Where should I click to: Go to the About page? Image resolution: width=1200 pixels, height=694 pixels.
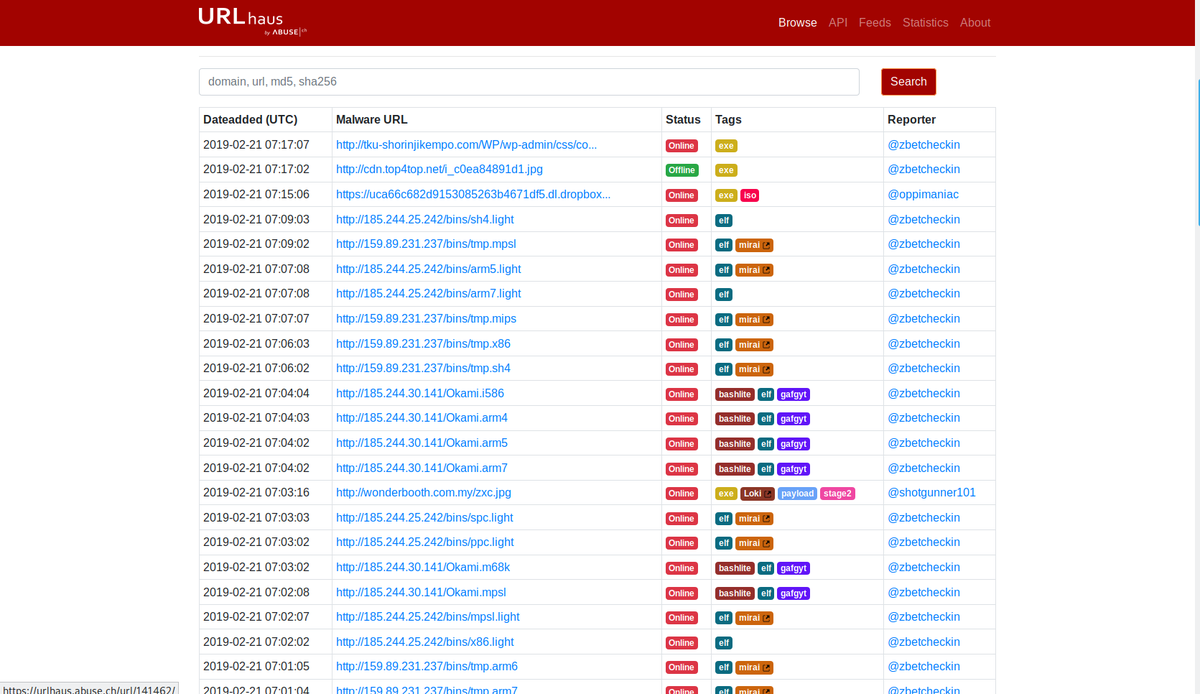click(x=975, y=22)
